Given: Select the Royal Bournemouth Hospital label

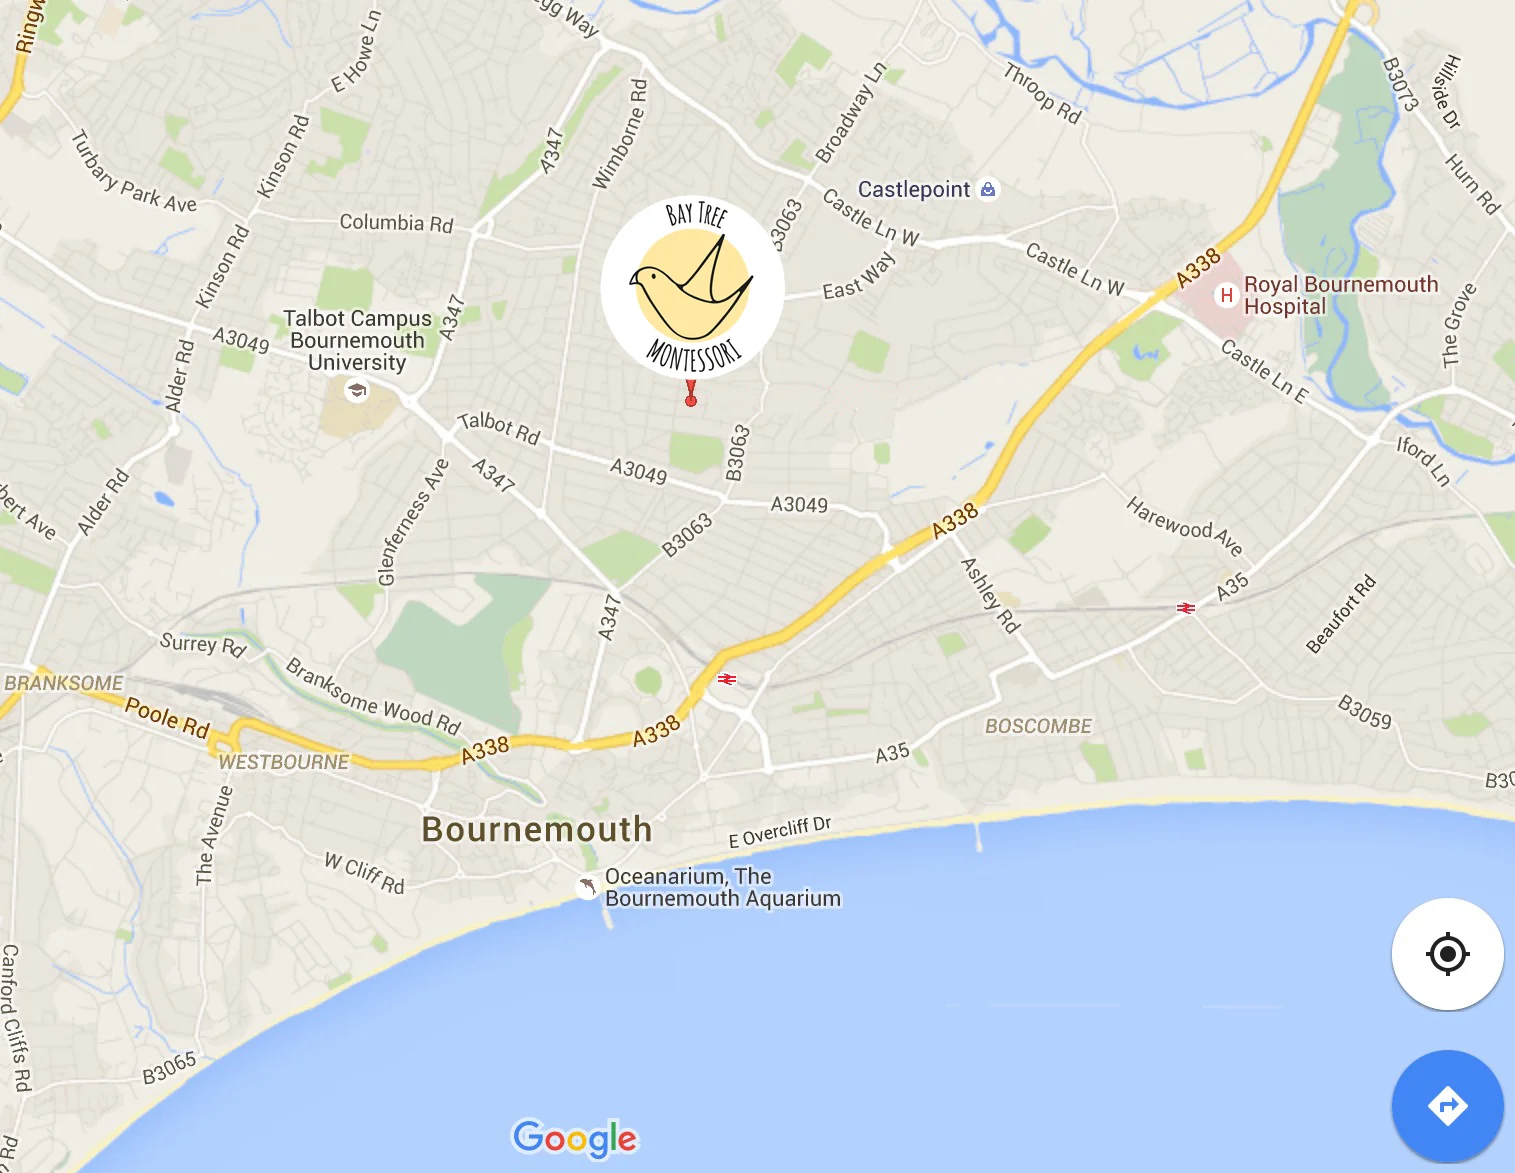Looking at the screenshot, I should click(x=1341, y=296).
